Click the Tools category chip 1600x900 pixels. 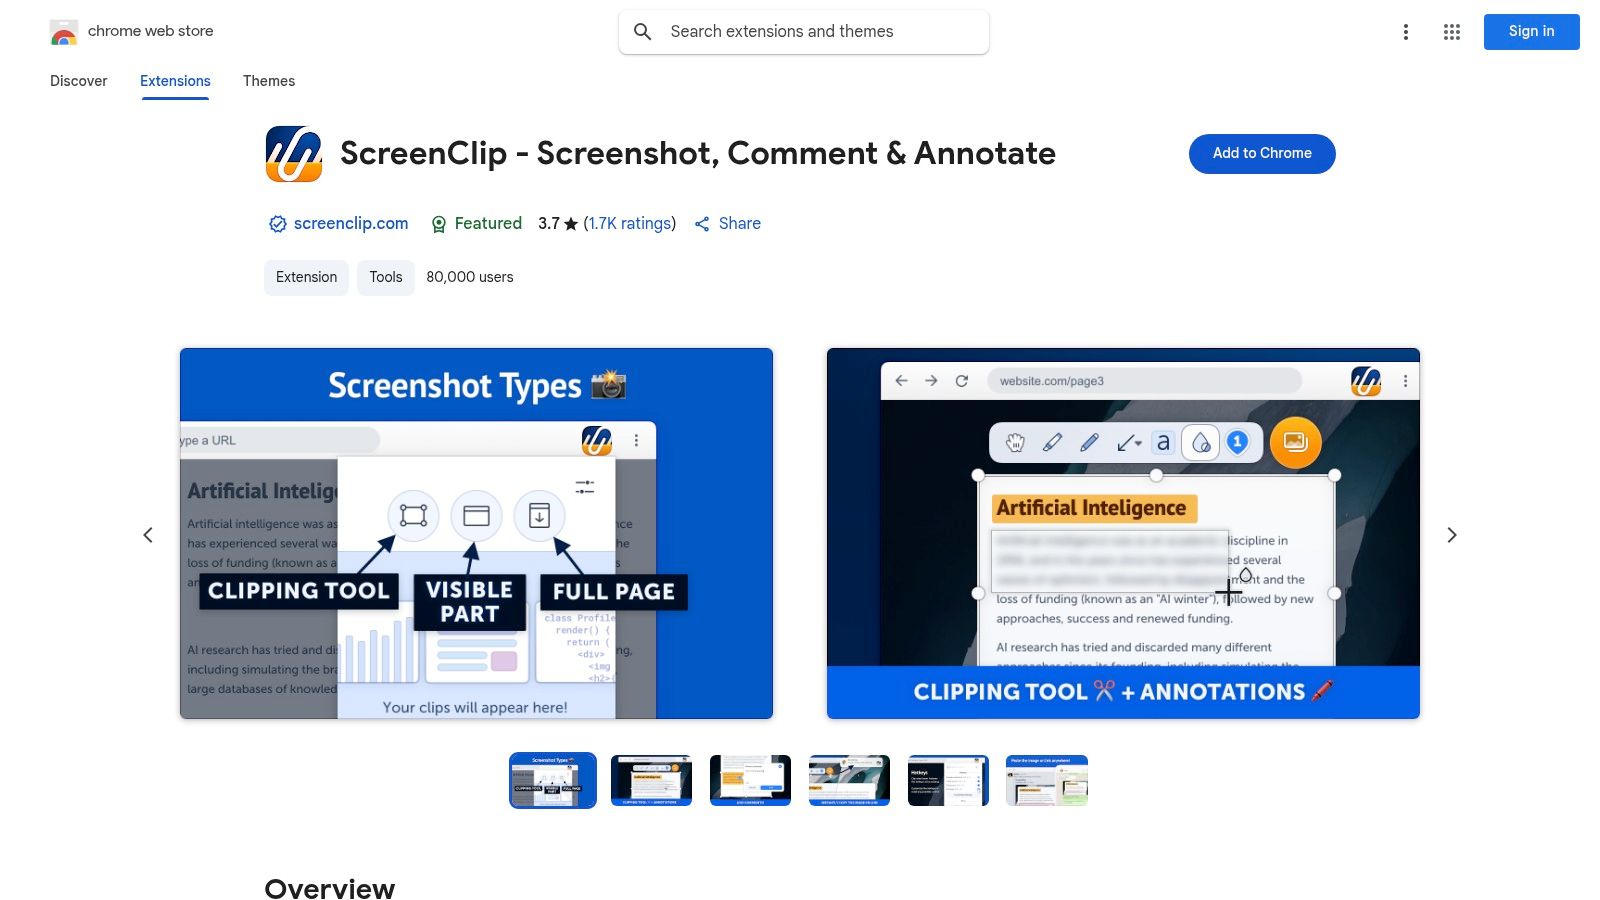pos(385,277)
